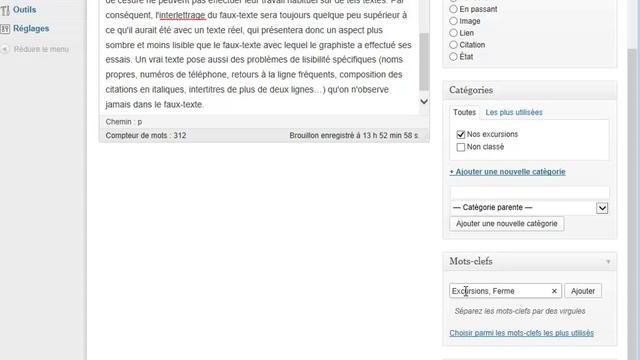Collapse the Mots-clefs panel arrow
Image resolution: width=640 pixels, height=360 pixels.
[608, 262]
